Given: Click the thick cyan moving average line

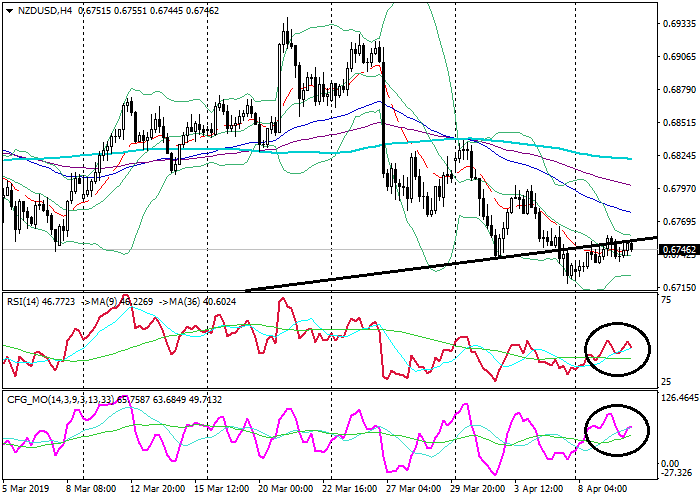Looking at the screenshot, I should click(300, 149).
